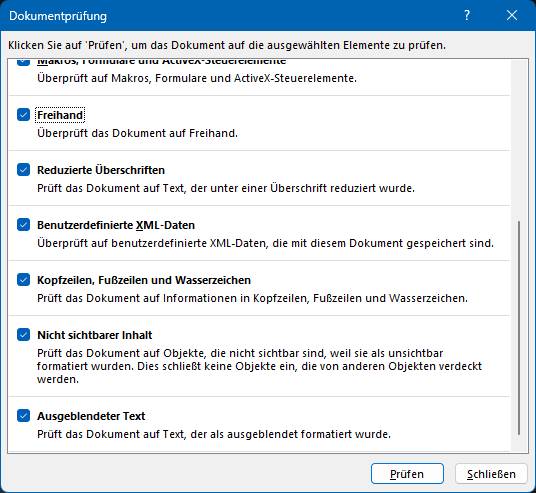
Task: Click description 'Überprüft auf benutzerdefinierte XML-Daten'
Action: 265,243
